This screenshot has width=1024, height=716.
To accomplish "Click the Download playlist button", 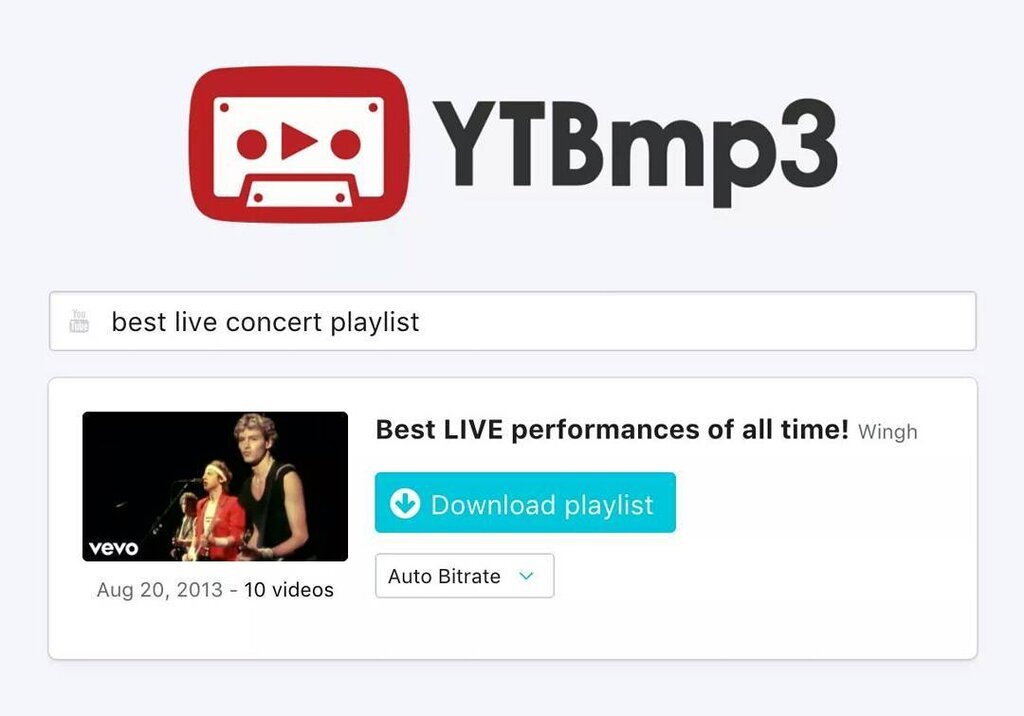I will (x=525, y=502).
